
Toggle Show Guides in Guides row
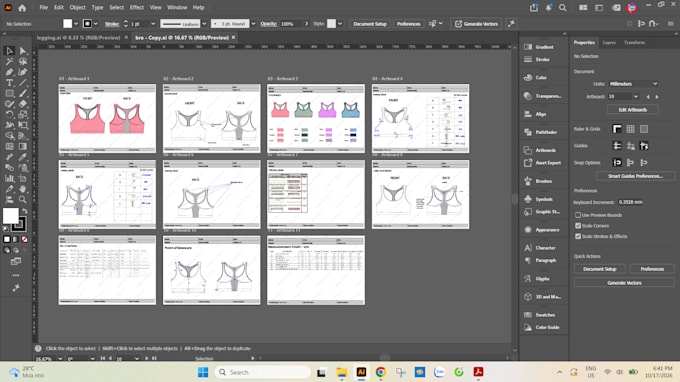[x=617, y=146]
